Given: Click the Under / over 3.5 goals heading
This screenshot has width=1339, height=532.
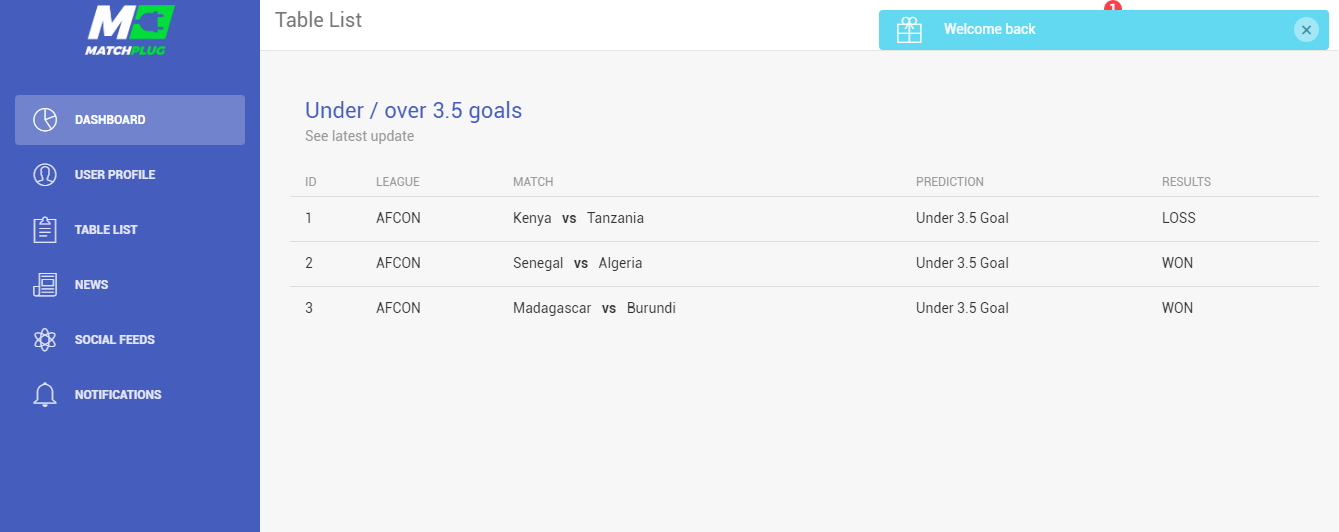Looking at the screenshot, I should [x=413, y=110].
